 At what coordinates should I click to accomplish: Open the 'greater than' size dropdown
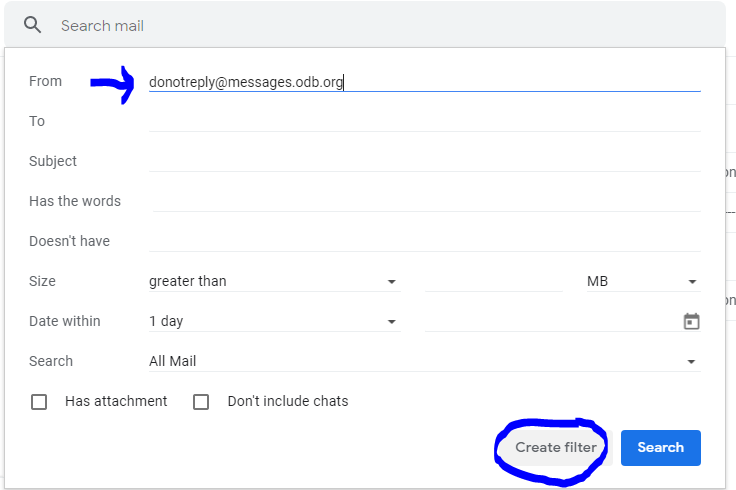pyautogui.click(x=275, y=281)
